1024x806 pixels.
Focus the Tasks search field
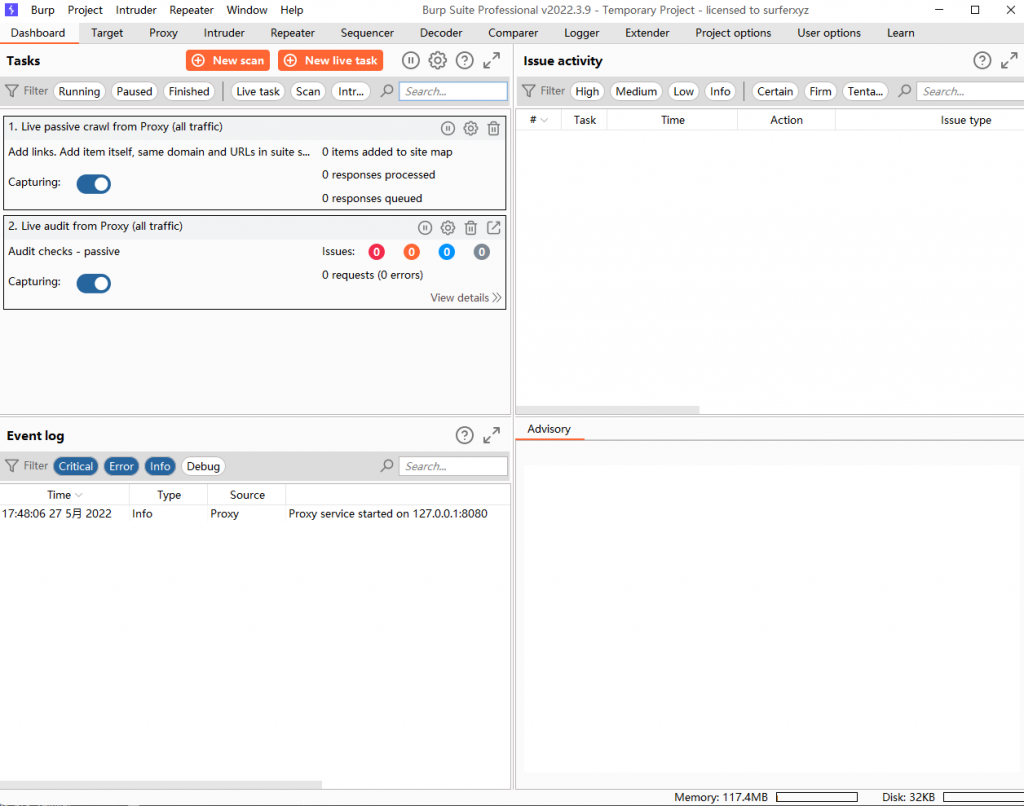453,91
